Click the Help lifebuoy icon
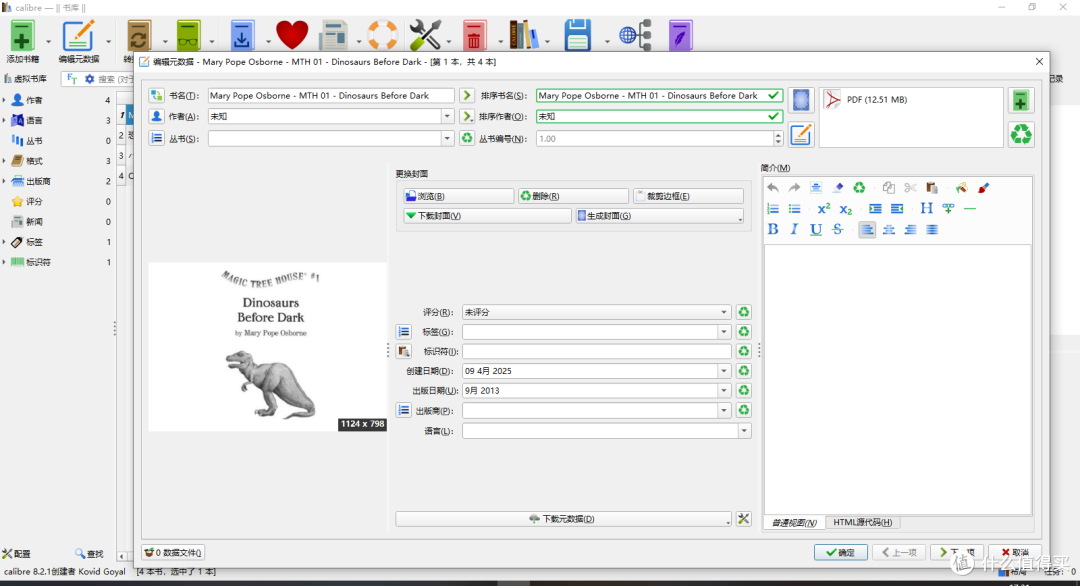This screenshot has width=1080, height=586. [382, 35]
